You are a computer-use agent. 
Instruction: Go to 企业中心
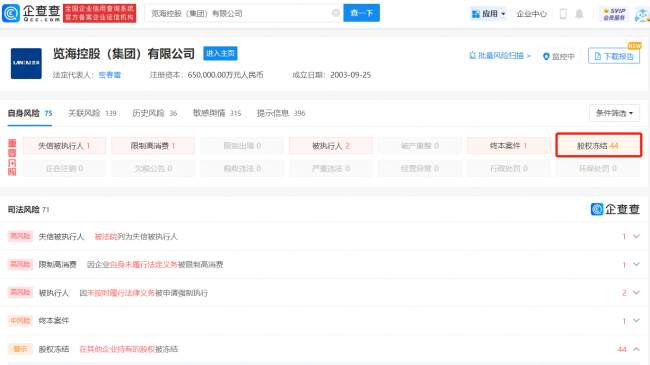(531, 14)
